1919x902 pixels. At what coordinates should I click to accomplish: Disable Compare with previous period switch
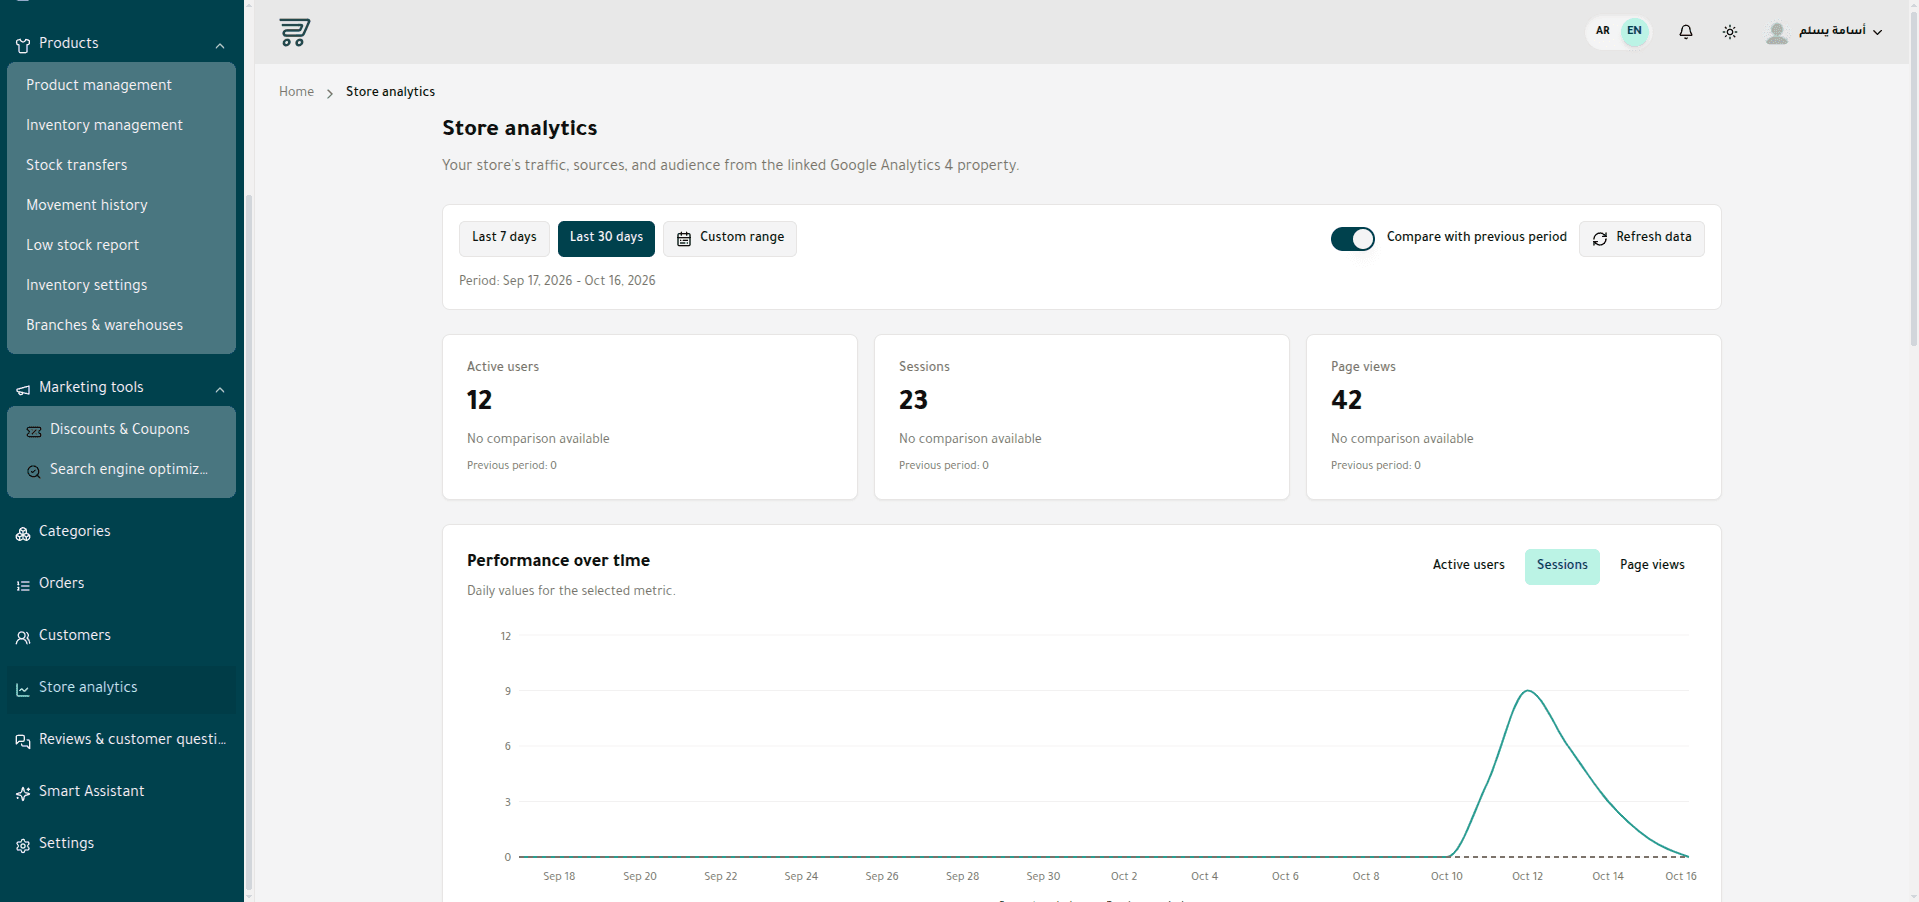tap(1352, 239)
